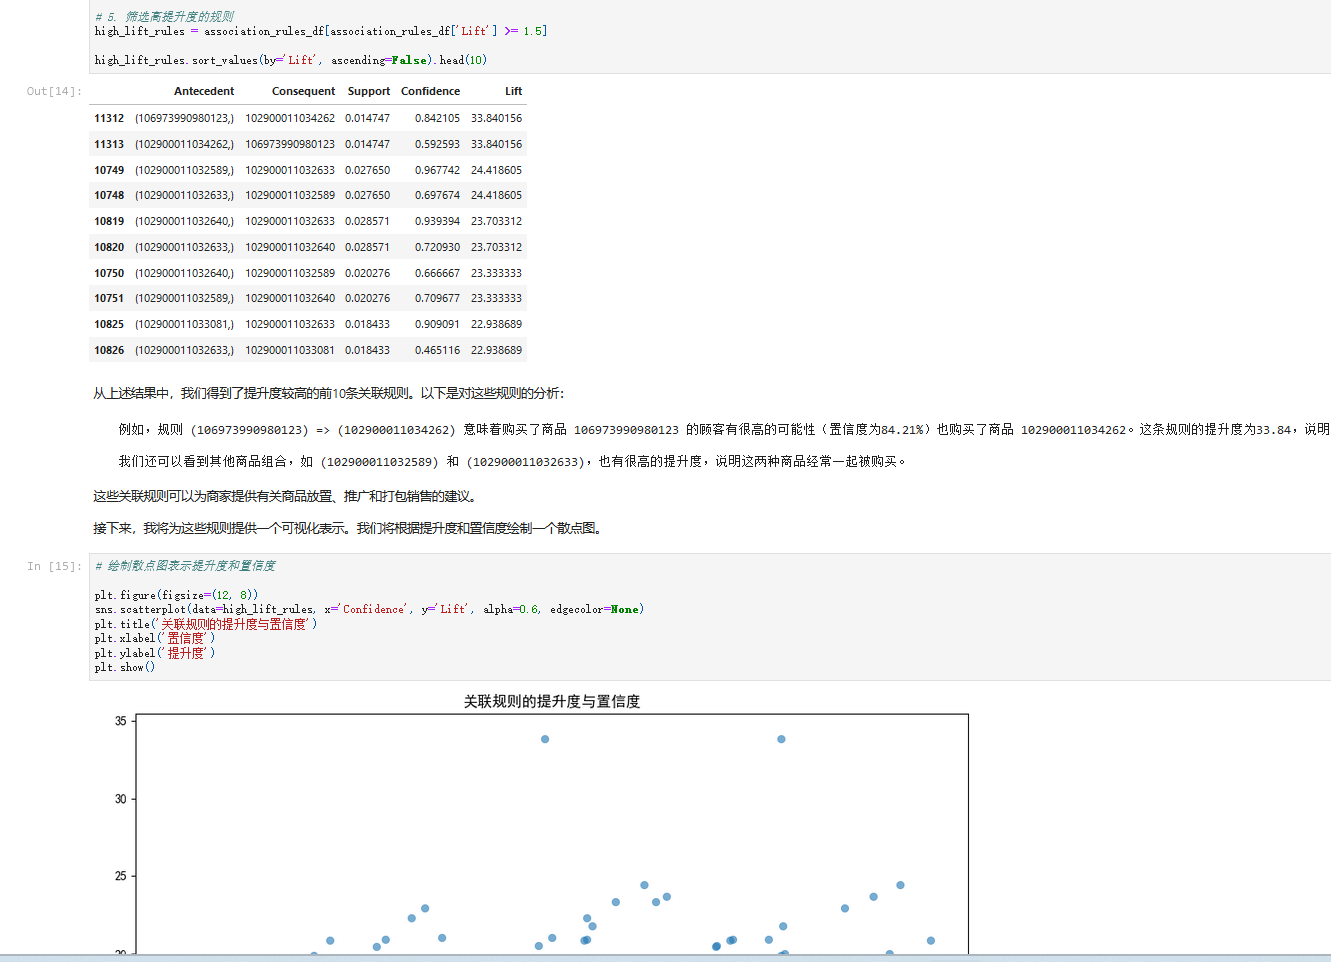Click paragraph starting '从上述结果中'
Image resolution: width=1331 pixels, height=962 pixels.
(x=329, y=394)
